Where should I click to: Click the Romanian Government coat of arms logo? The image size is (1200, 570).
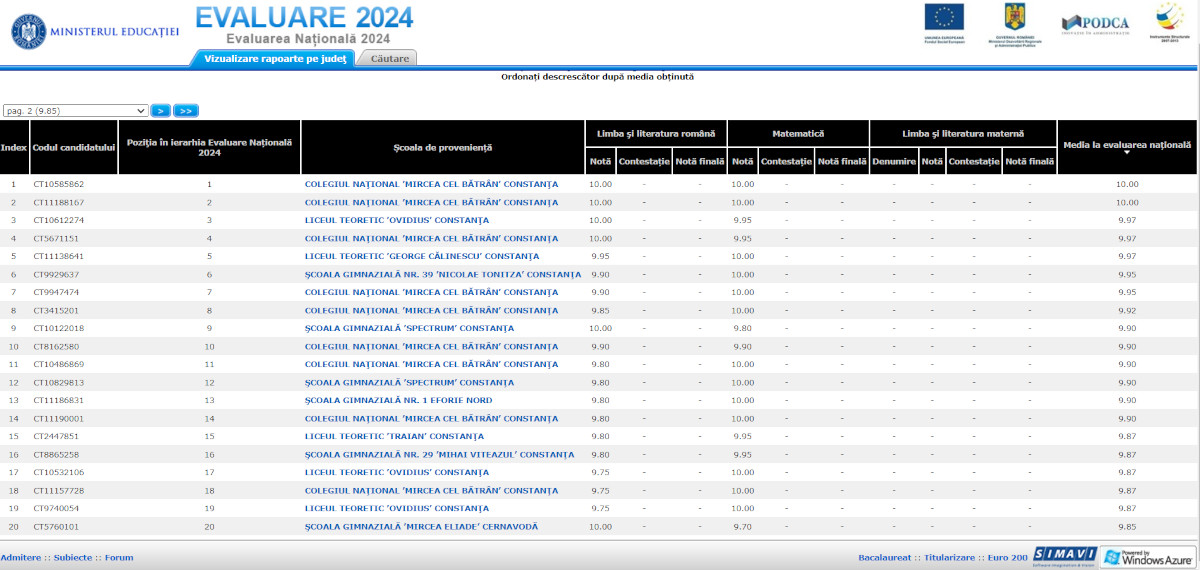pyautogui.click(x=1014, y=17)
